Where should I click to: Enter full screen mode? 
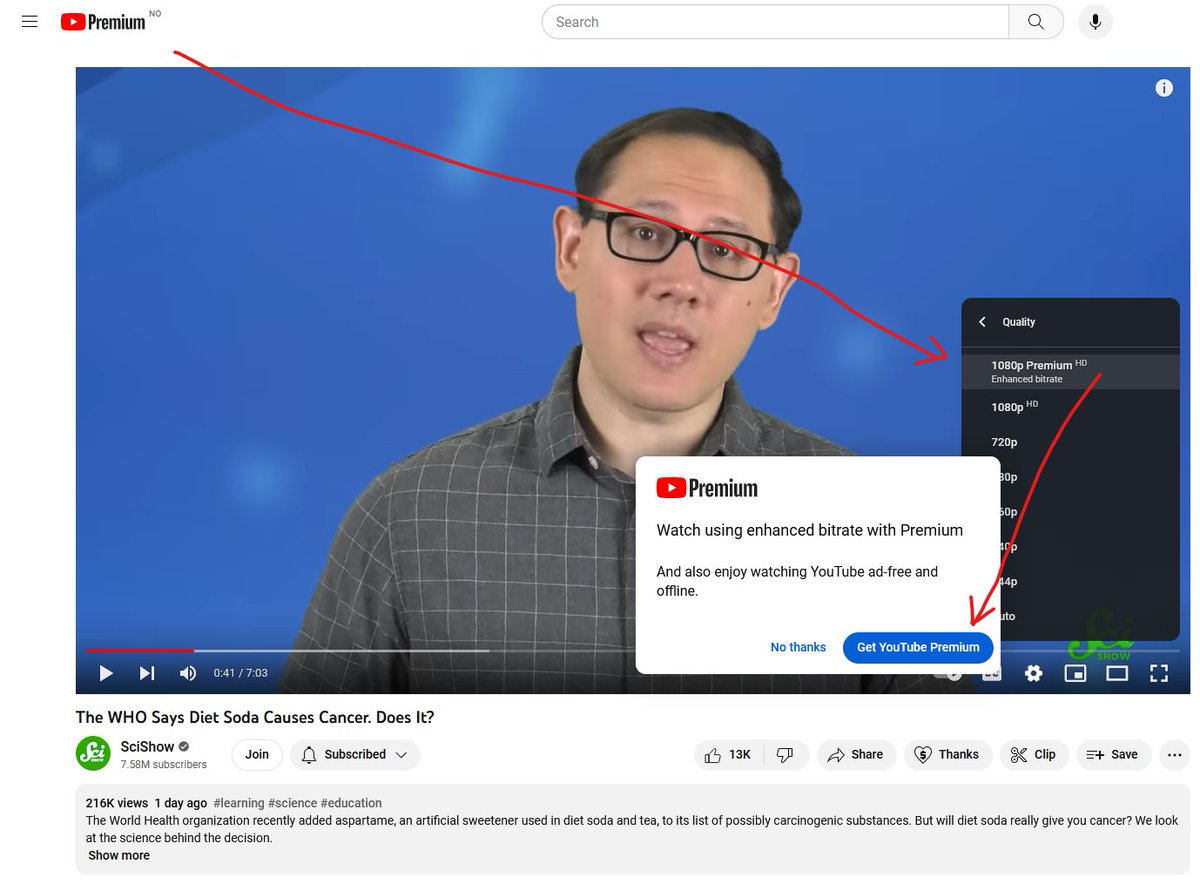(x=1159, y=673)
